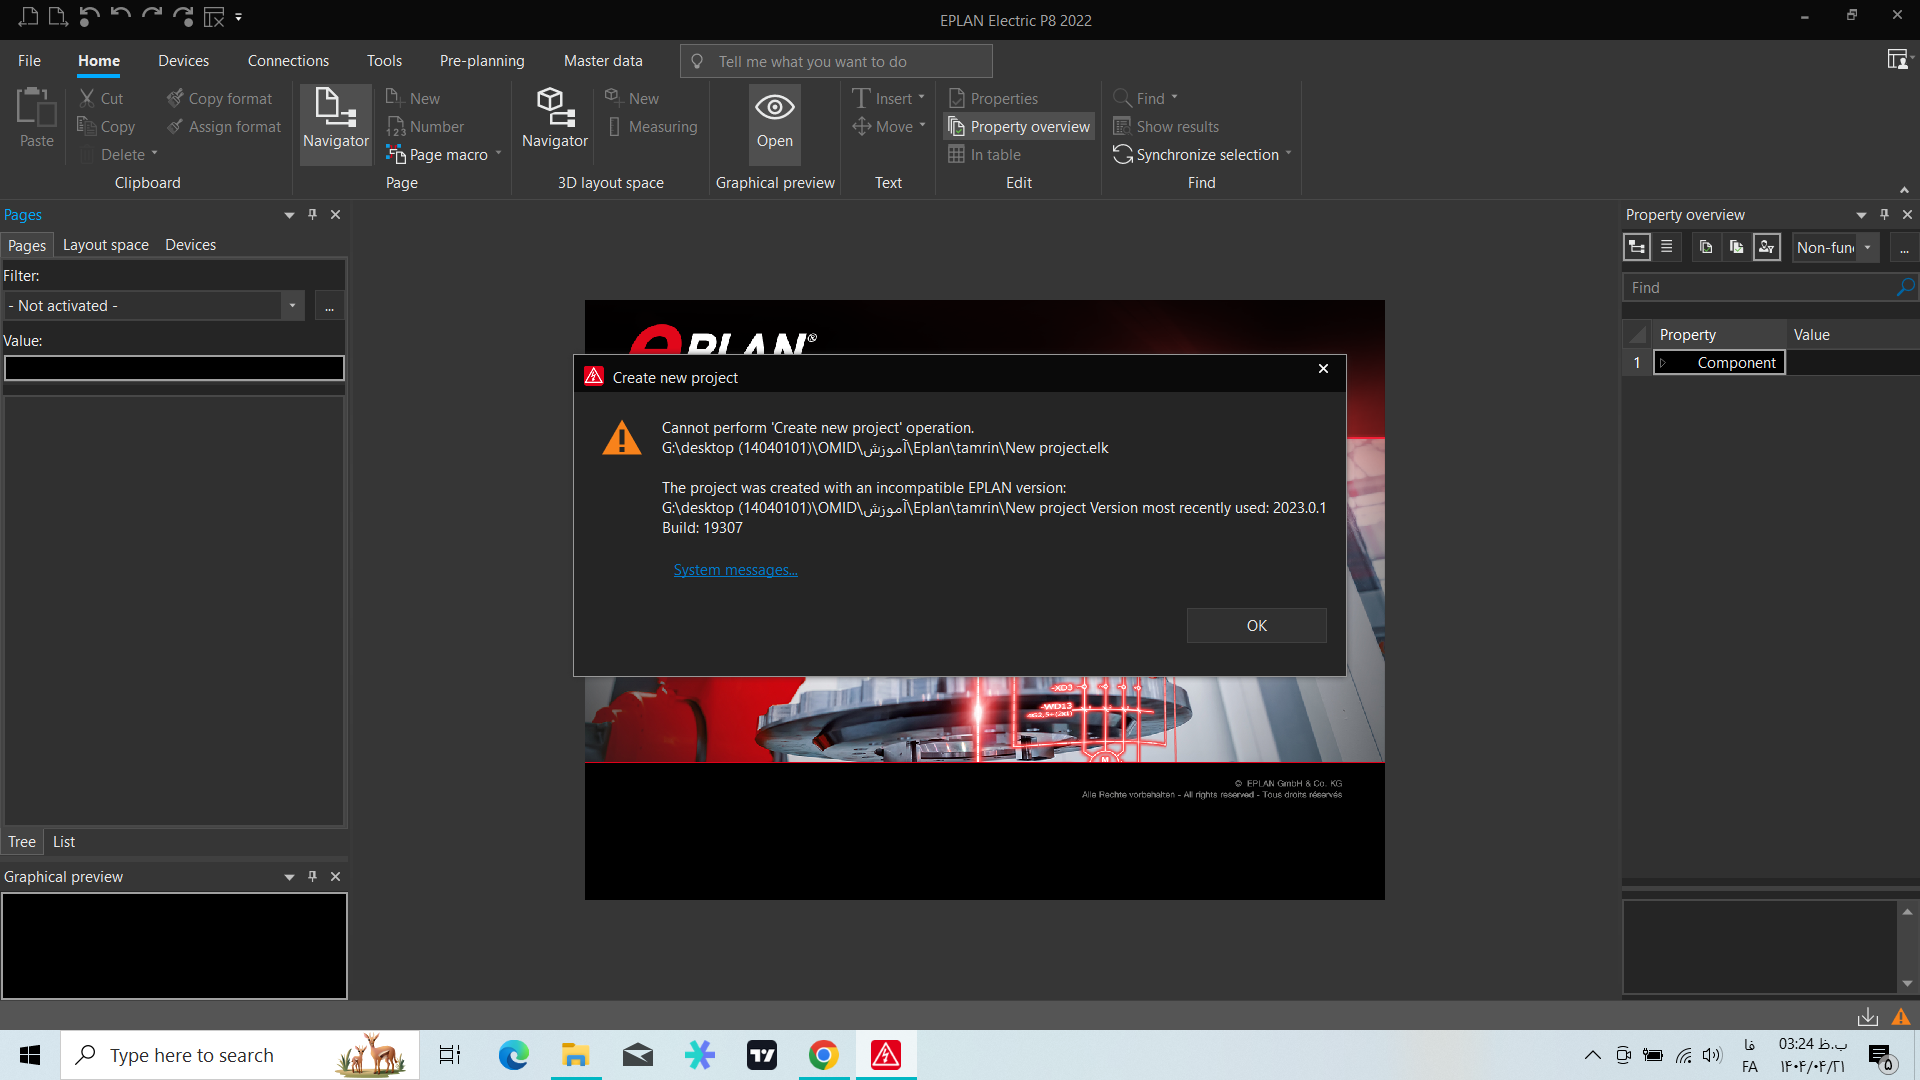Viewport: 1920px width, 1080px height.
Task: Expand the Page macro dropdown
Action: (498, 154)
